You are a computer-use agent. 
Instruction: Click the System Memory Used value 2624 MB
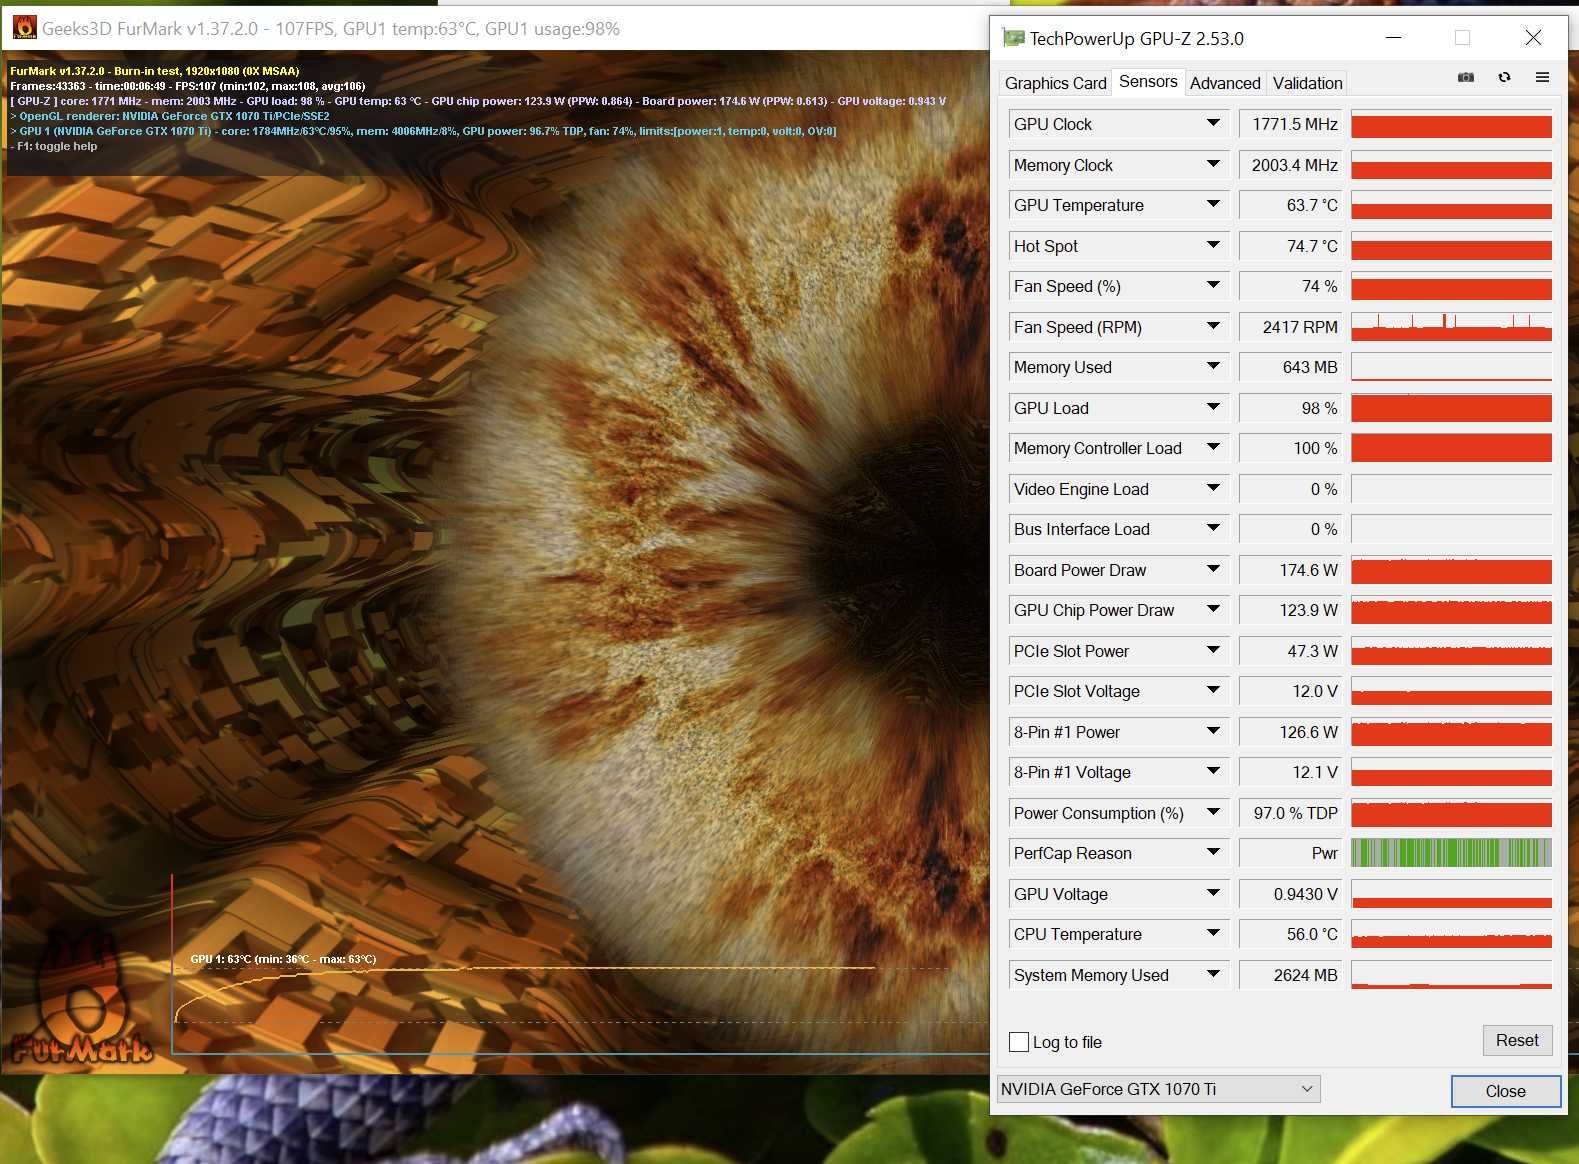click(1291, 975)
